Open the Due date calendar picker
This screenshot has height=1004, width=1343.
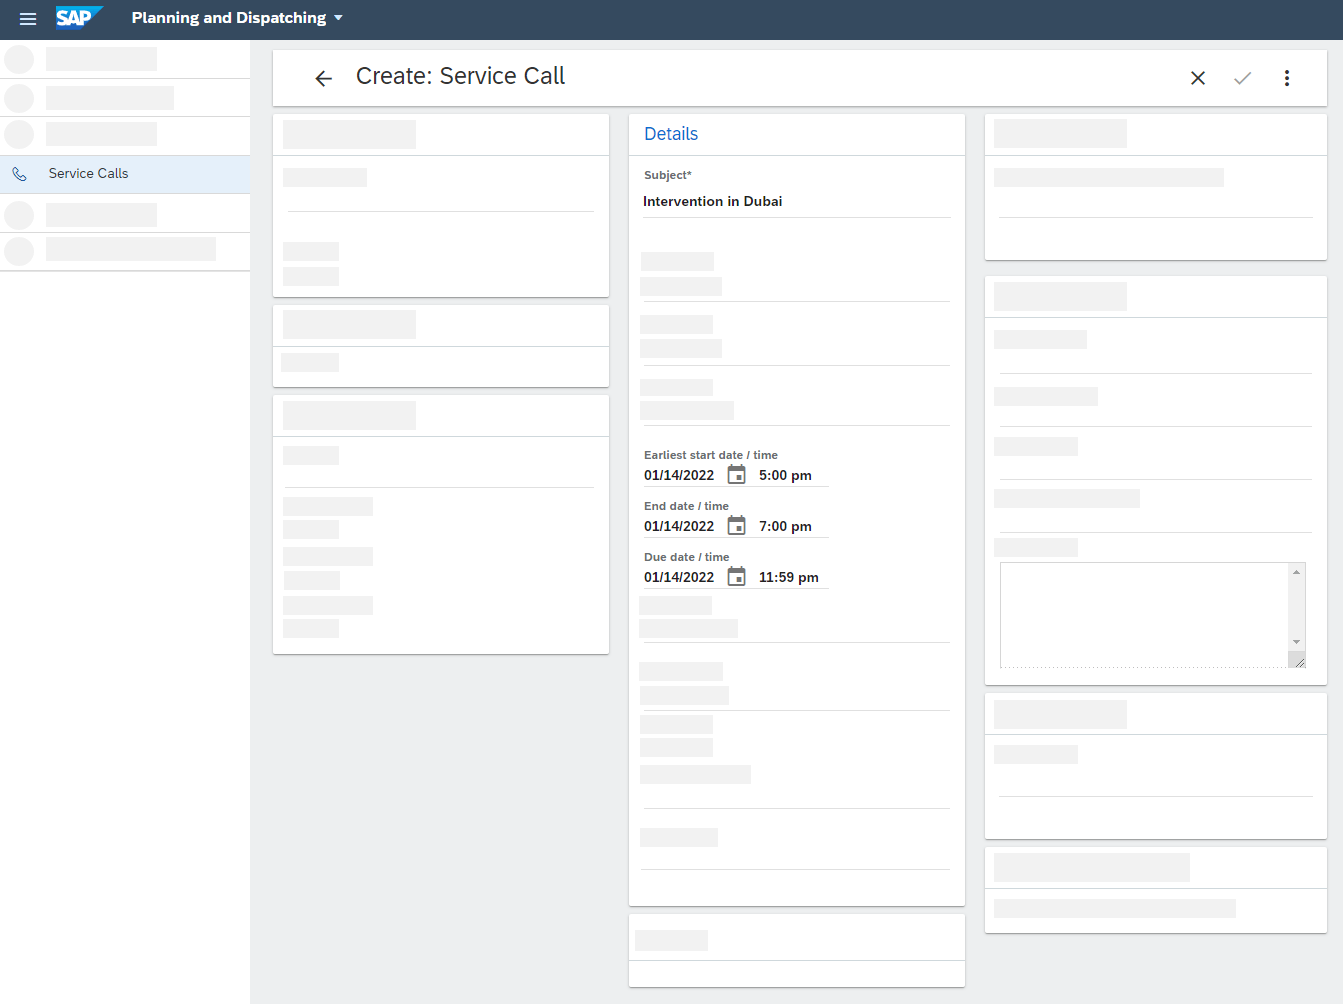(737, 575)
